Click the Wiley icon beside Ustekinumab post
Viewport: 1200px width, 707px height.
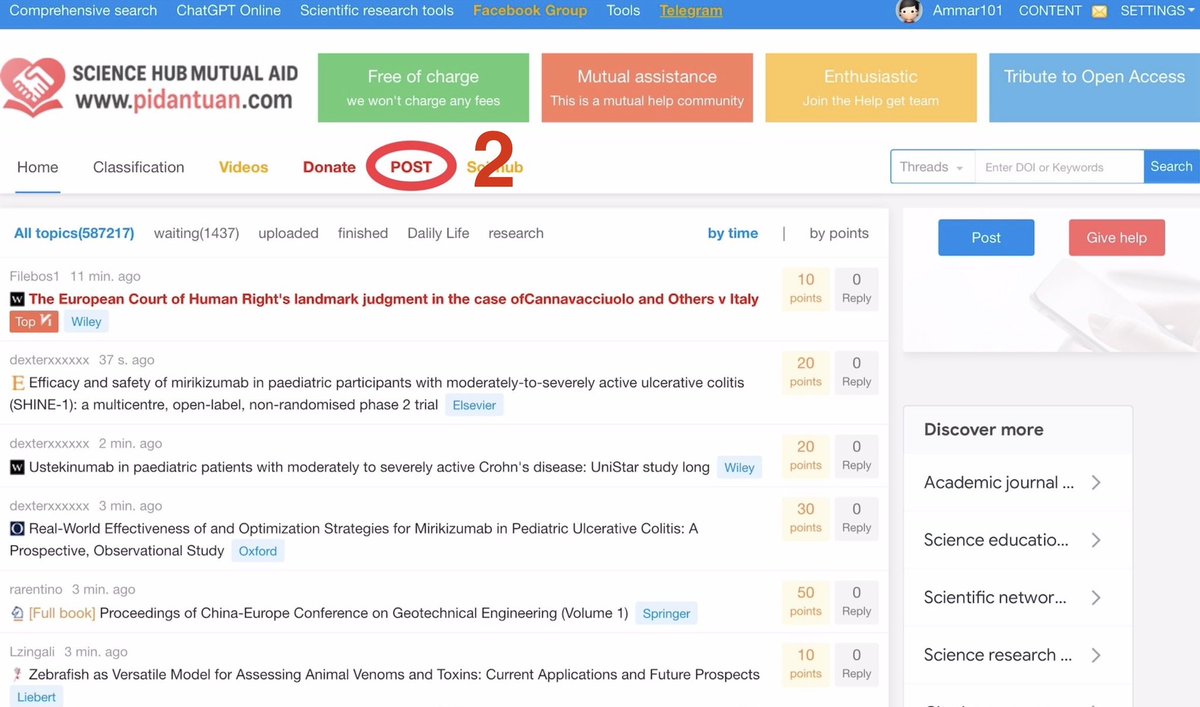tap(17, 467)
